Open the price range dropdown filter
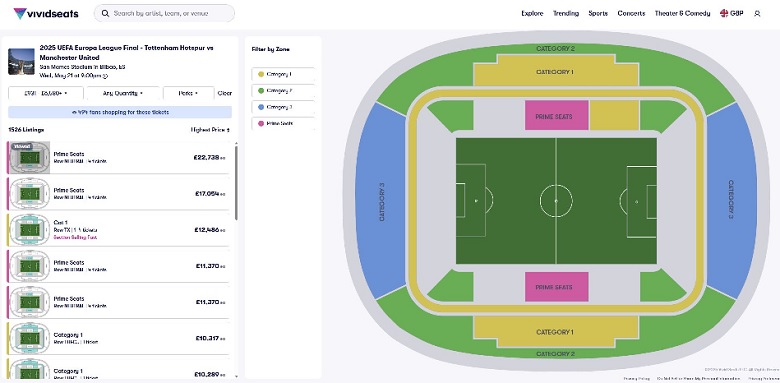 click(45, 93)
